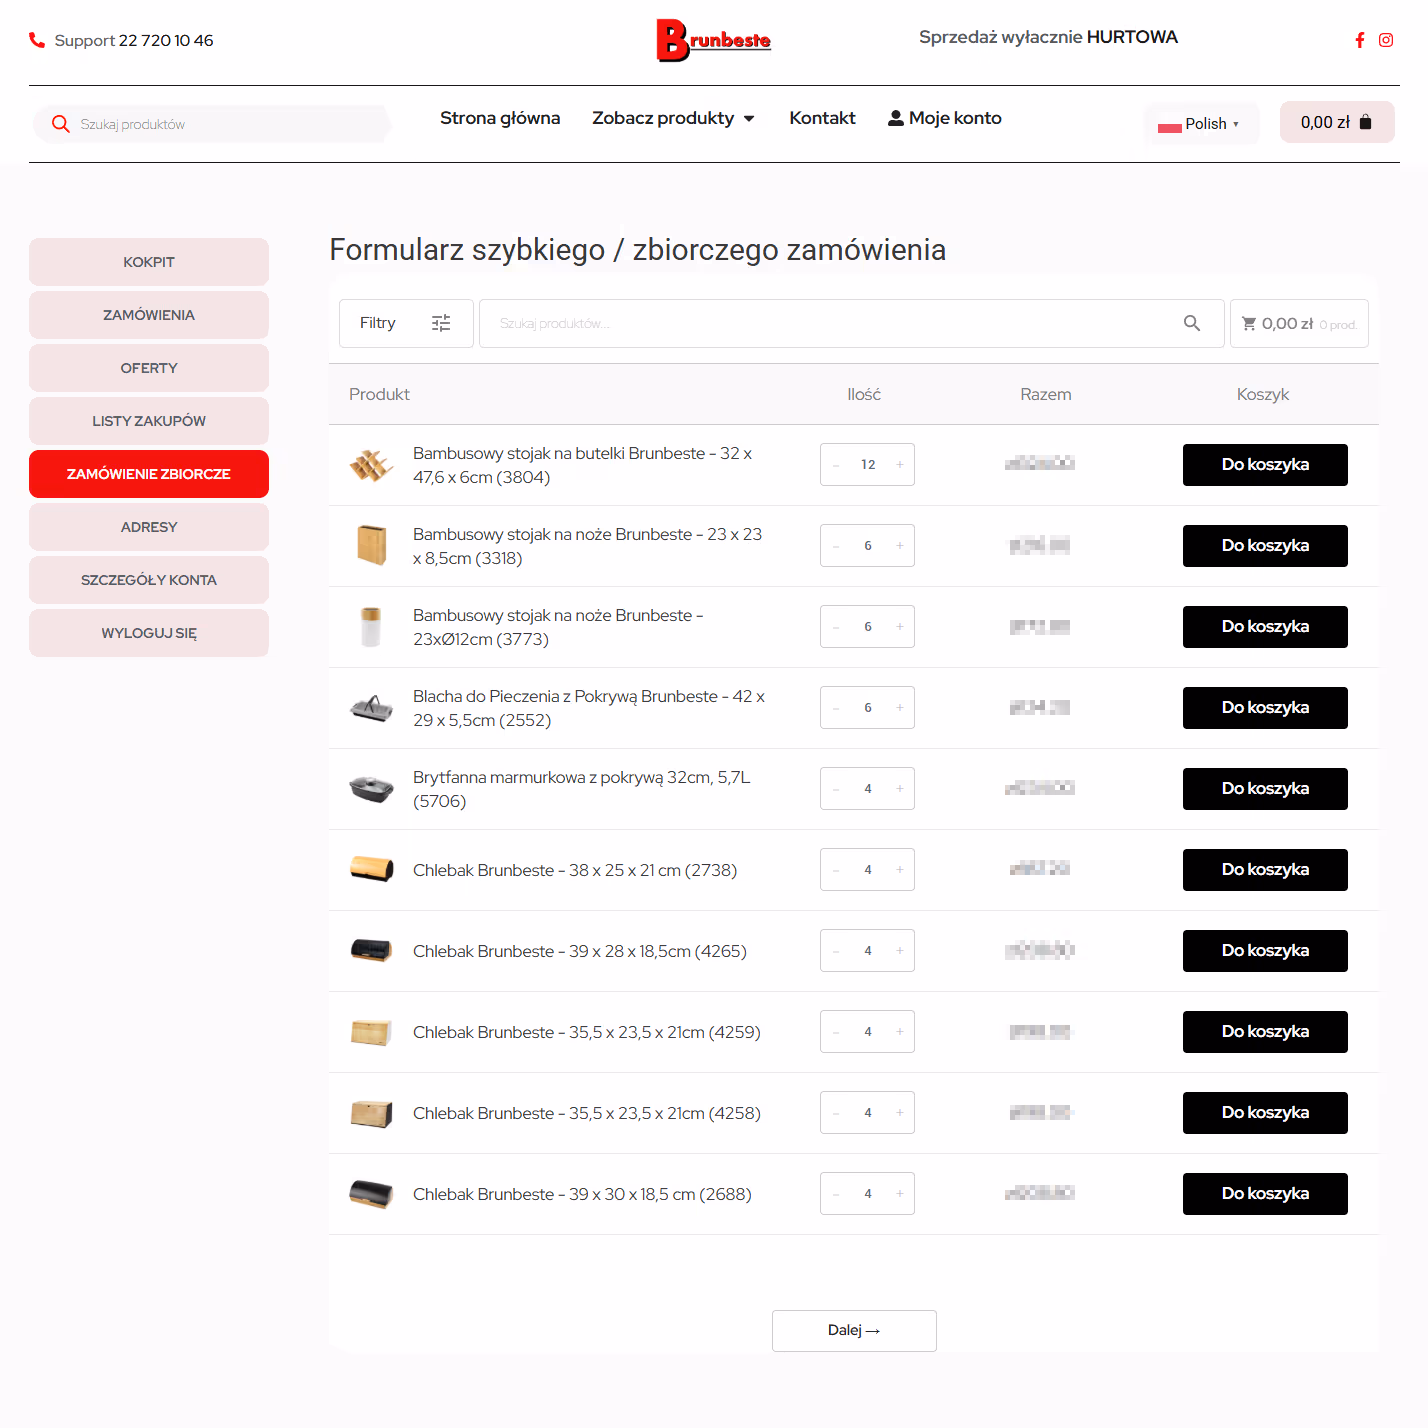Open LISTY ZAKUPÓW in the sidebar
Viewport: 1428px width, 1428px height.
coord(149,421)
